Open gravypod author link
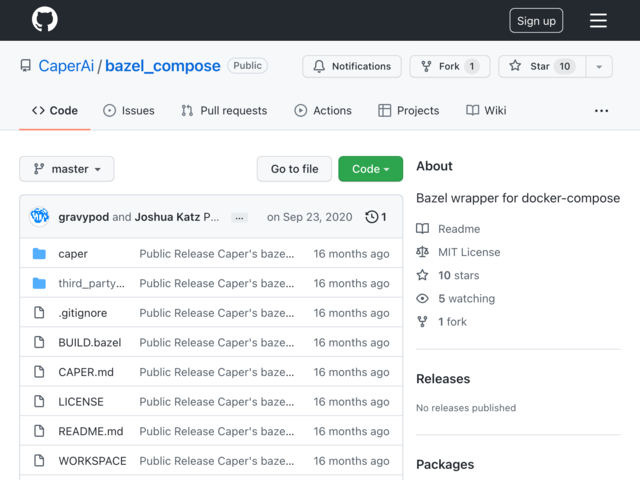The image size is (640, 480). (x=84, y=217)
